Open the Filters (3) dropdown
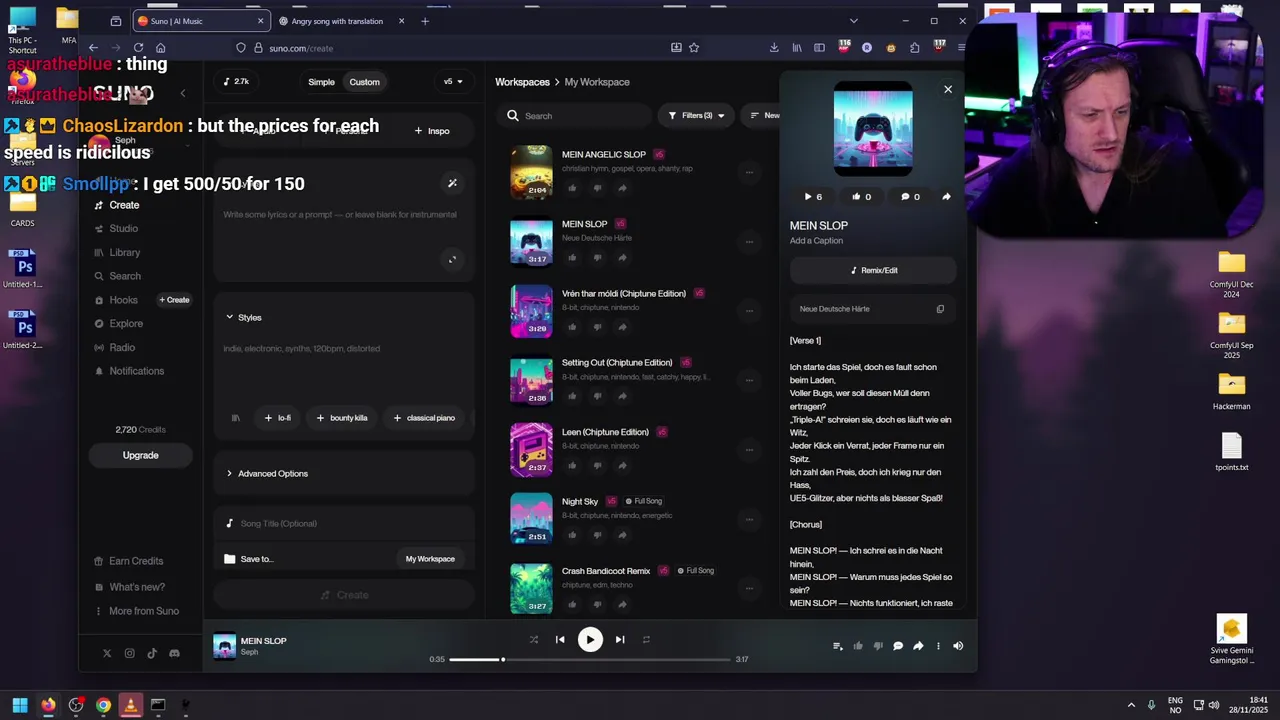 696,116
